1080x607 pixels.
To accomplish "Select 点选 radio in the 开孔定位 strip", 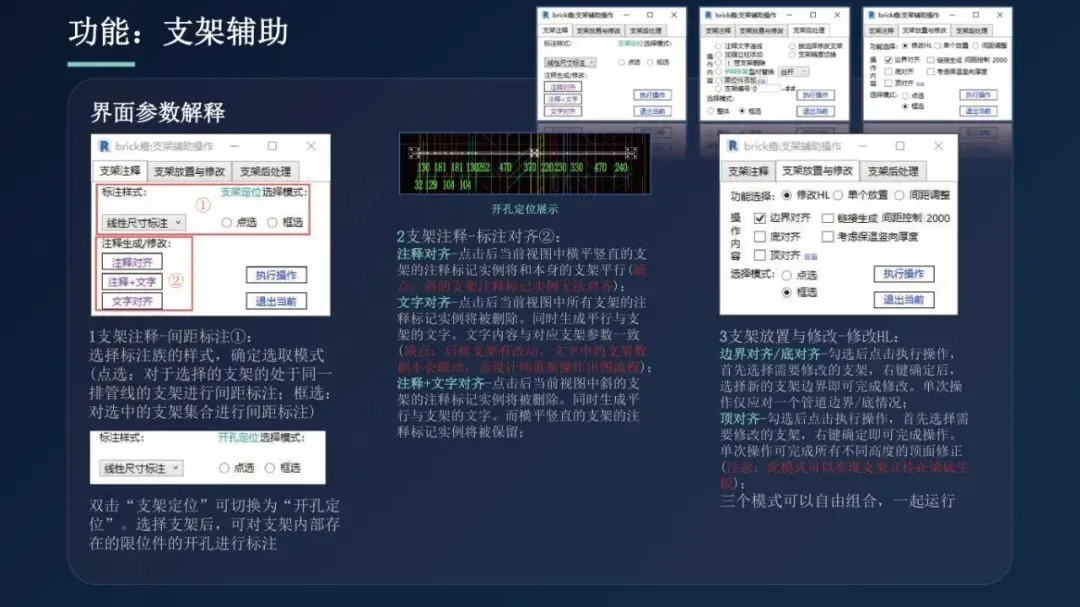I will [224, 468].
